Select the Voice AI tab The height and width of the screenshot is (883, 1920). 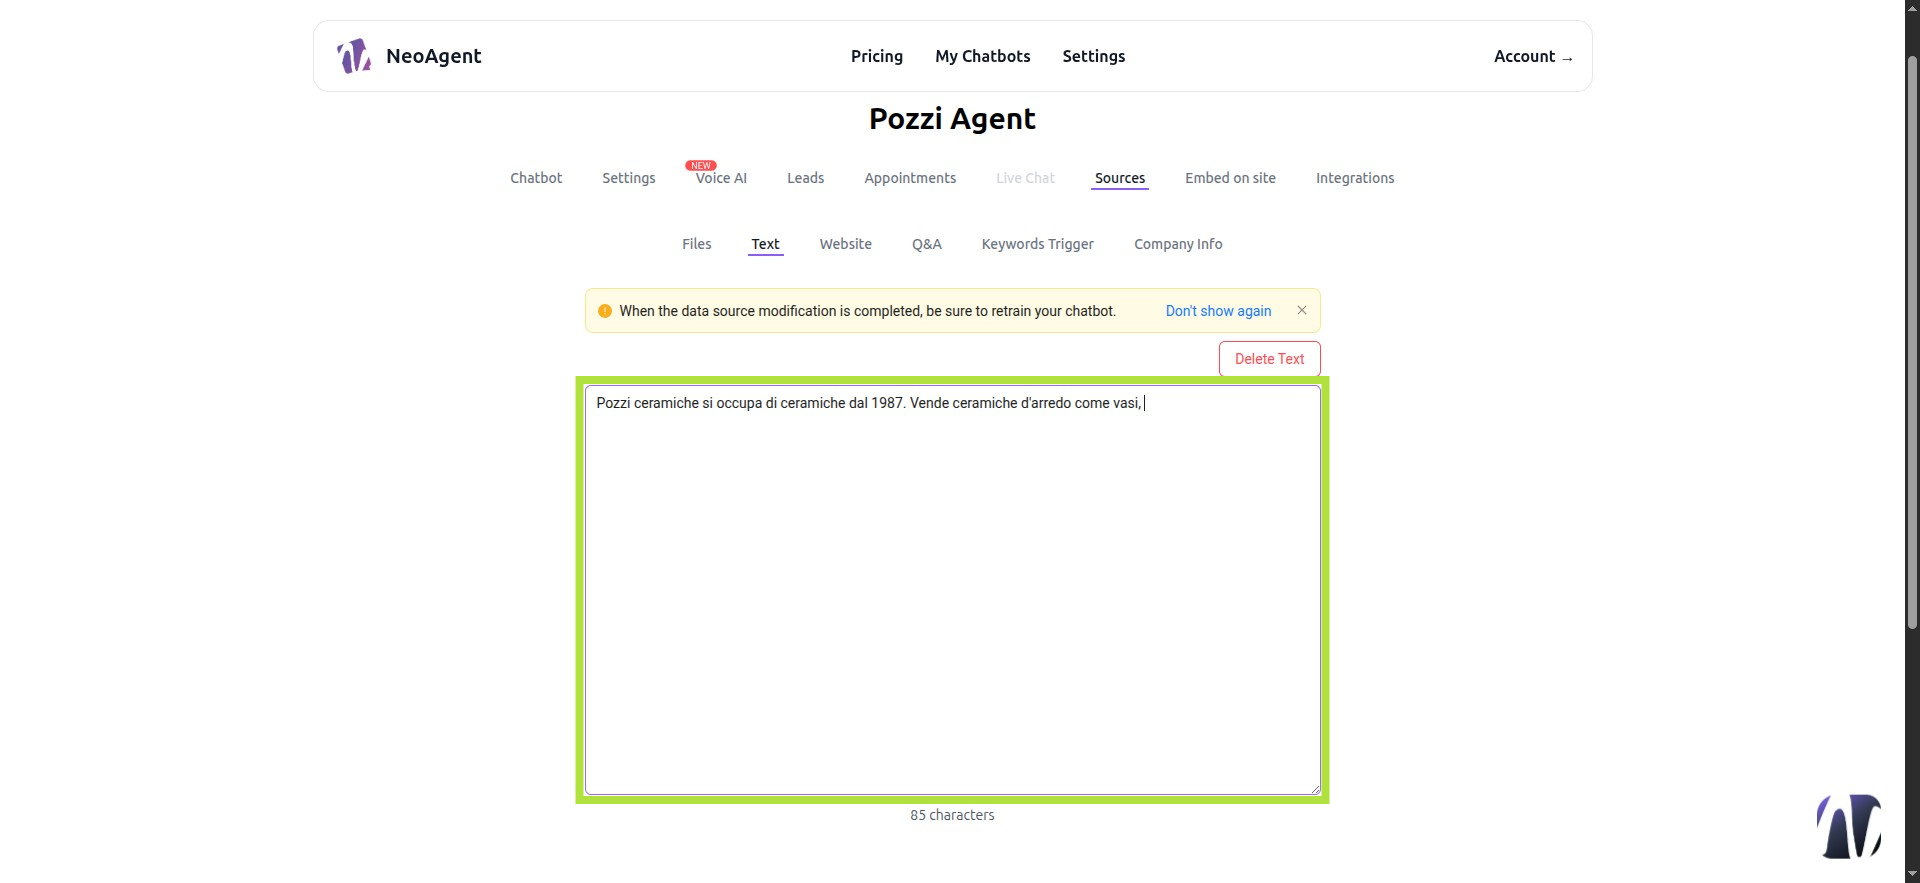click(721, 178)
